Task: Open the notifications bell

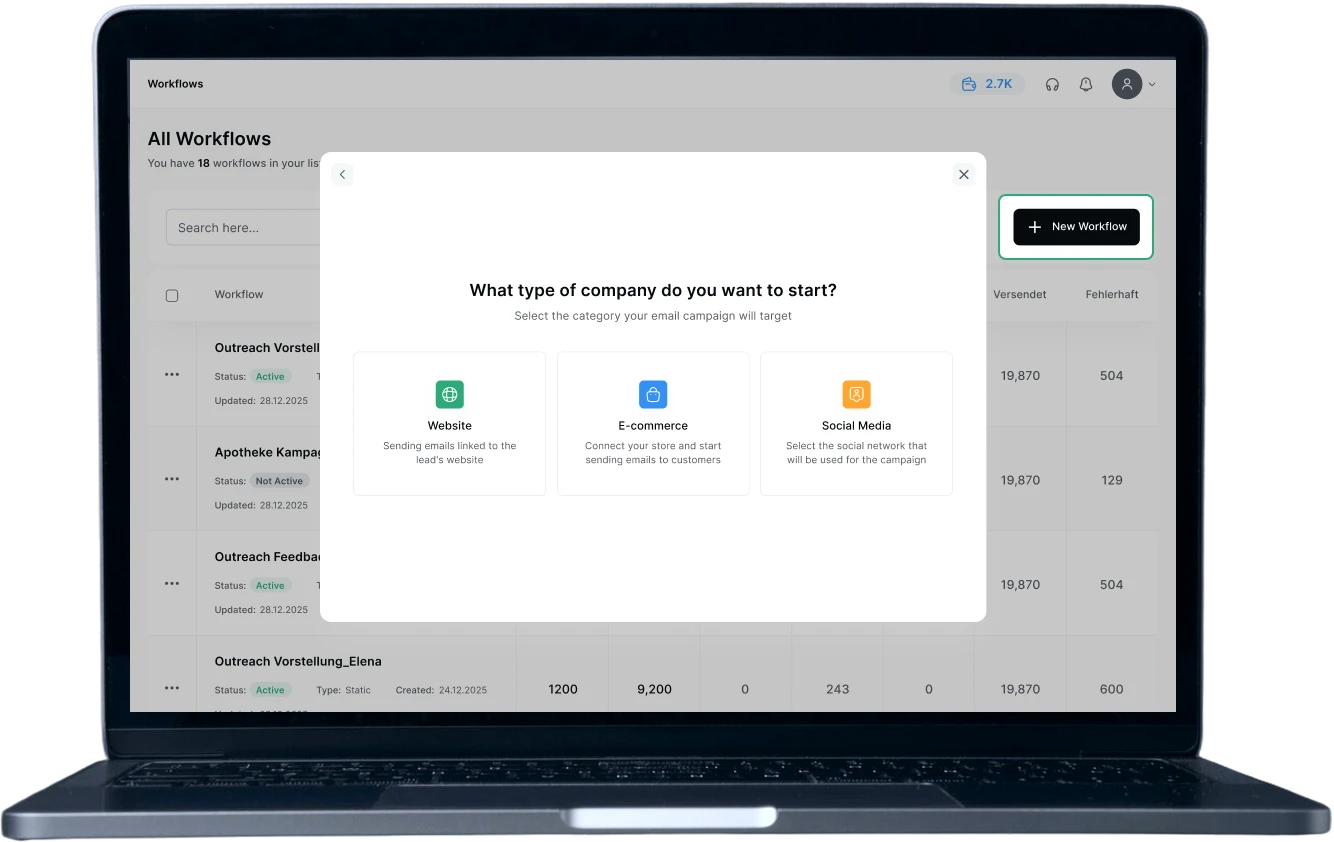Action: tap(1085, 84)
